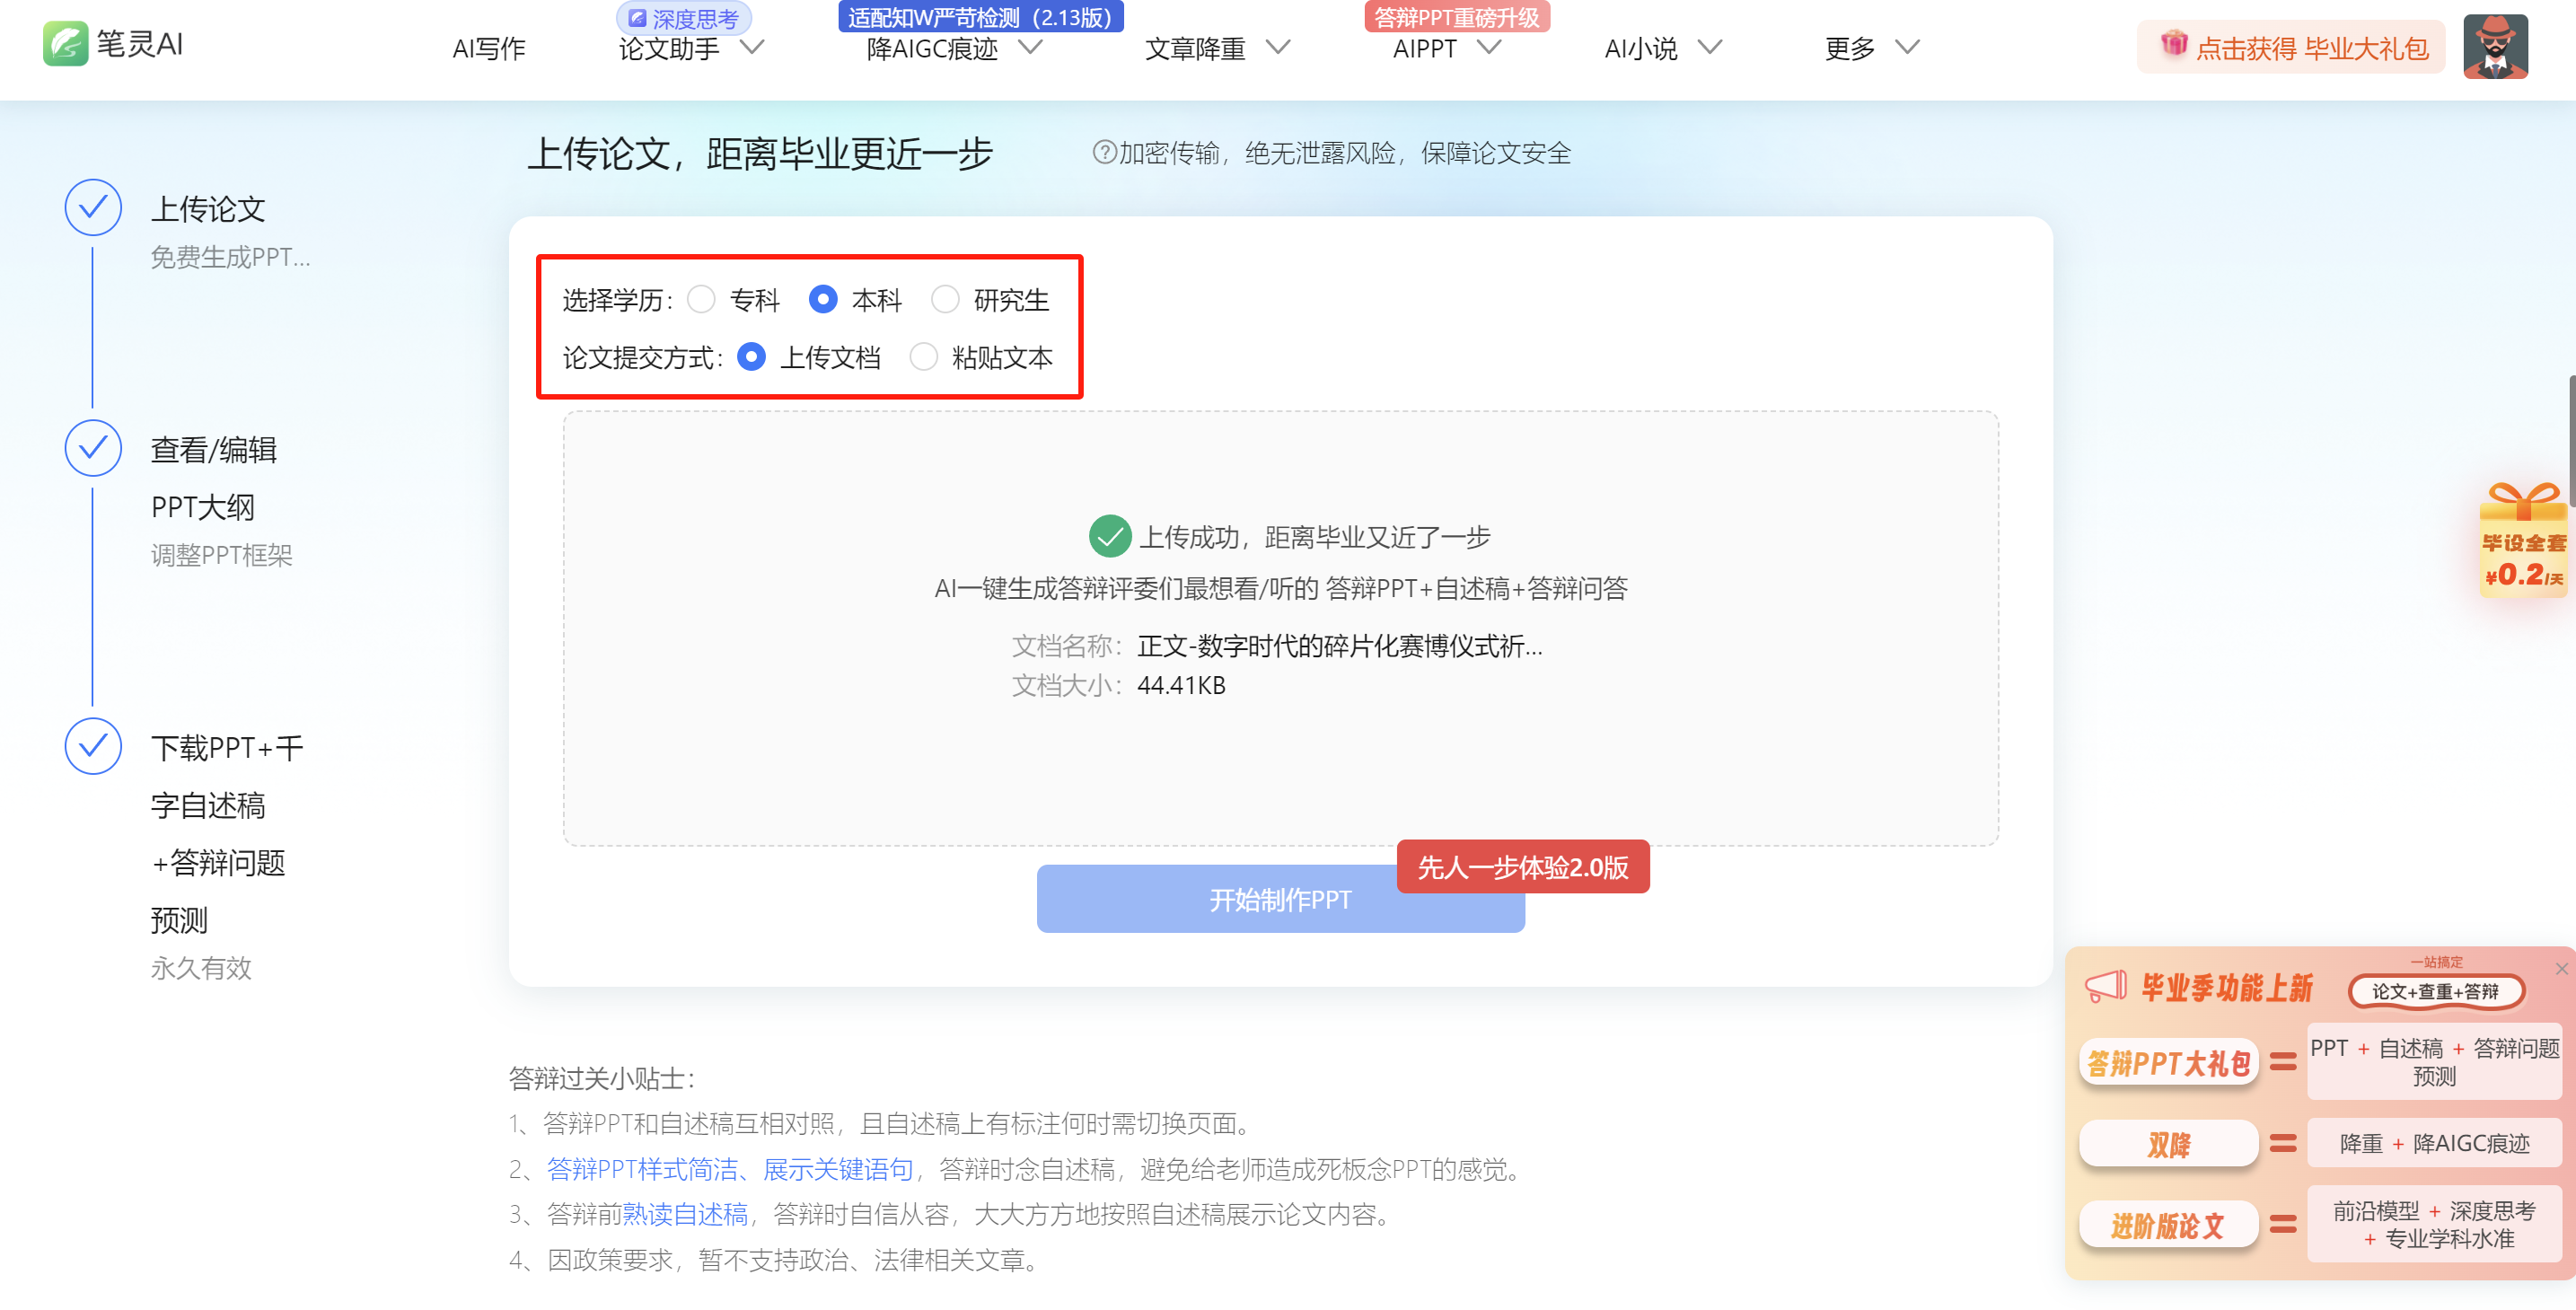Choose the 粘贴文本 submission radio option
The width and height of the screenshot is (2576, 1310).
point(923,357)
